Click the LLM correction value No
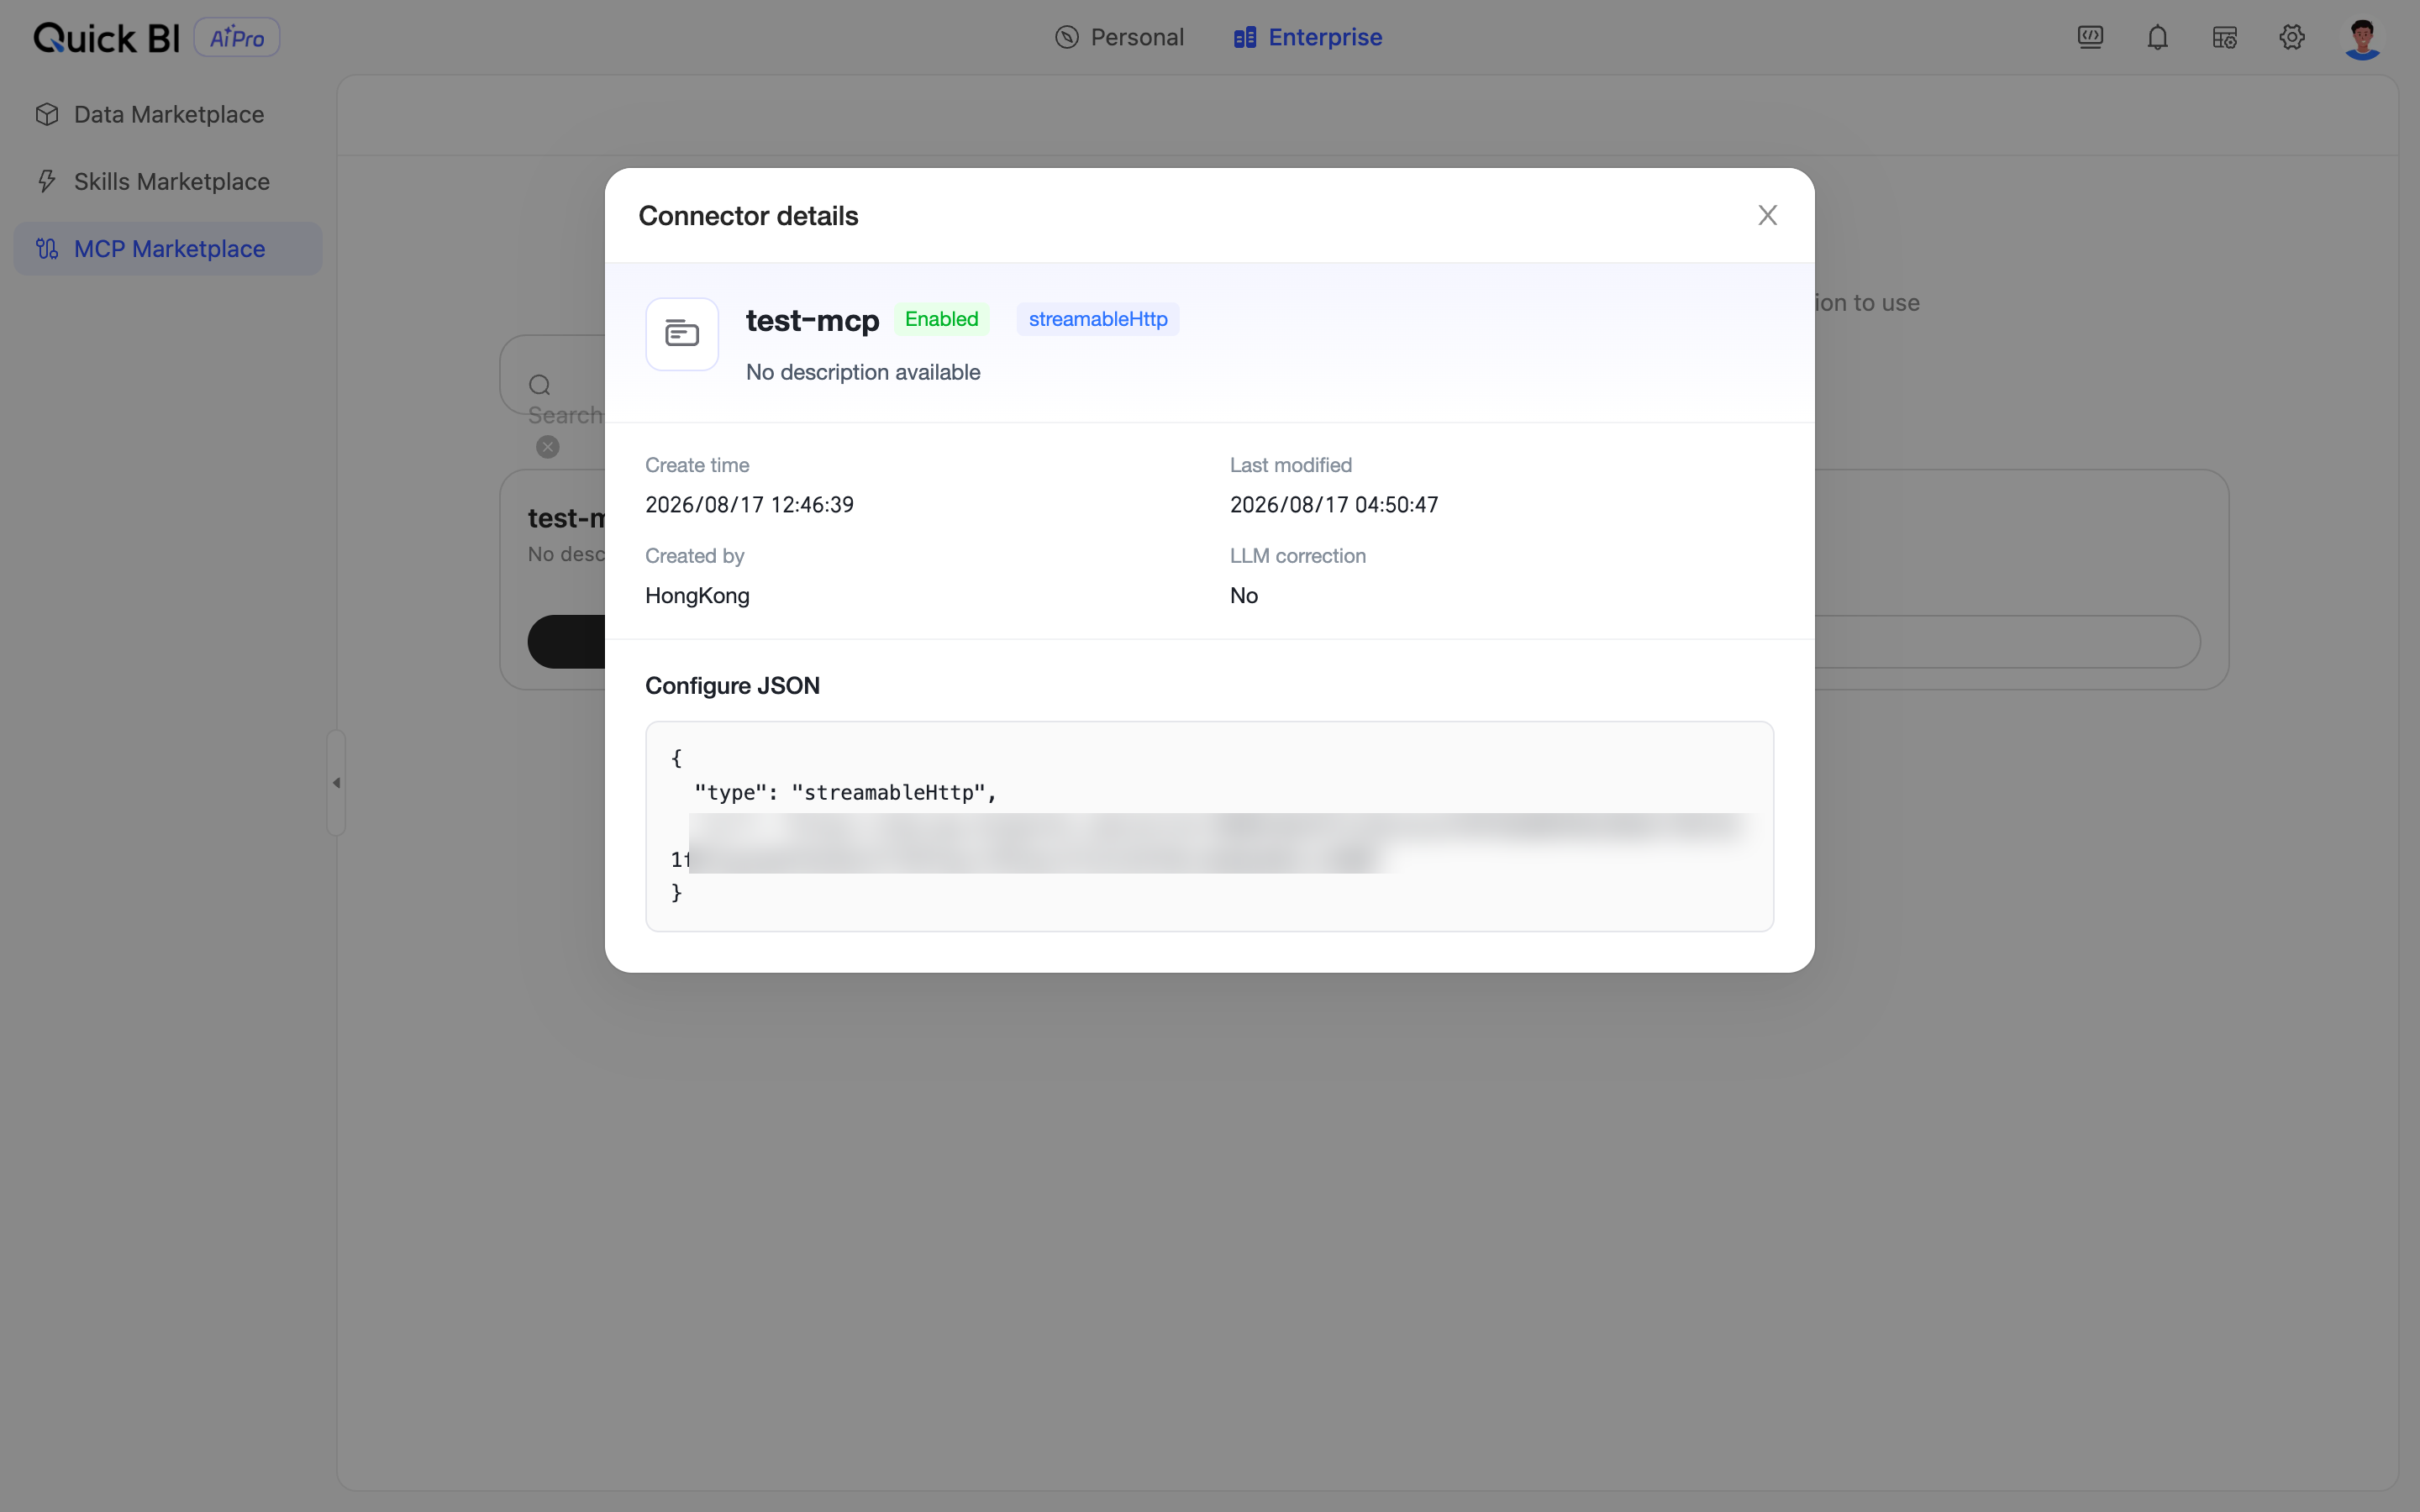The width and height of the screenshot is (2420, 1512). (x=1244, y=596)
